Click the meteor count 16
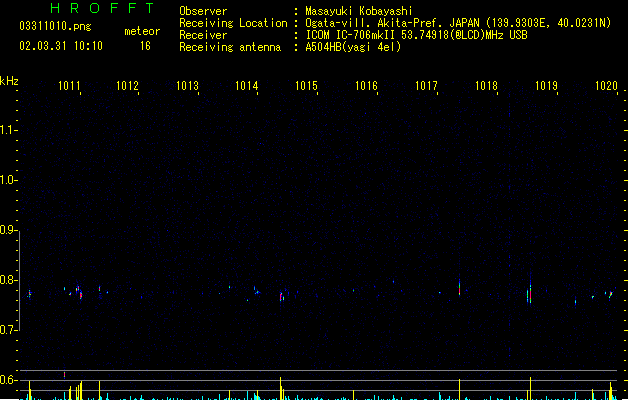The width and height of the screenshot is (629, 400). point(145,46)
